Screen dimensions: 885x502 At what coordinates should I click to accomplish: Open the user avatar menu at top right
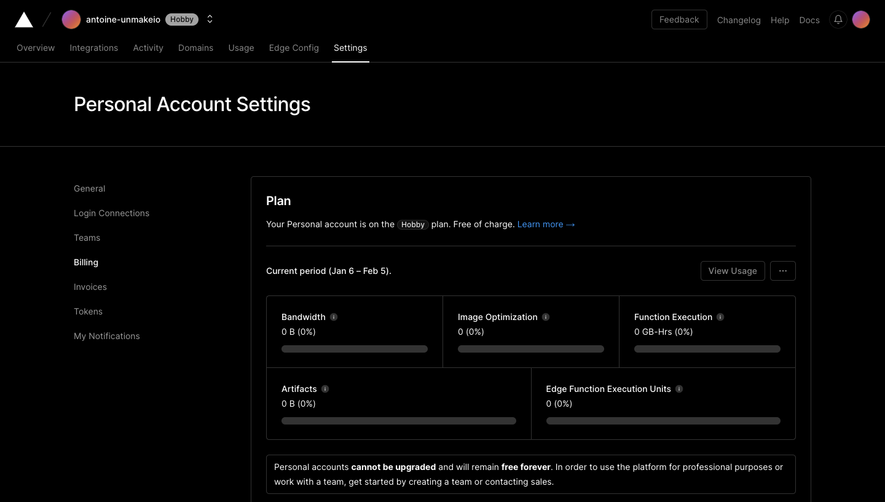861,19
